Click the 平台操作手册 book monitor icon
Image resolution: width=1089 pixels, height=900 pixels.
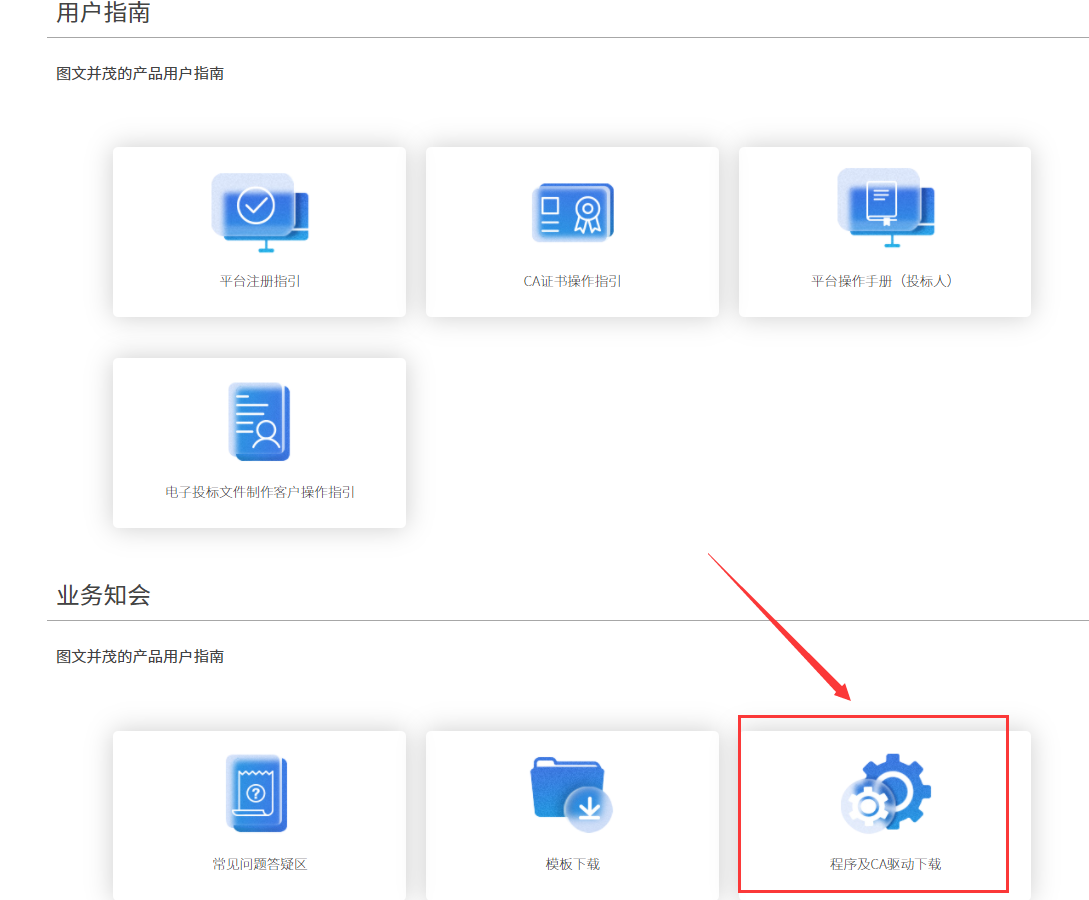tap(884, 208)
